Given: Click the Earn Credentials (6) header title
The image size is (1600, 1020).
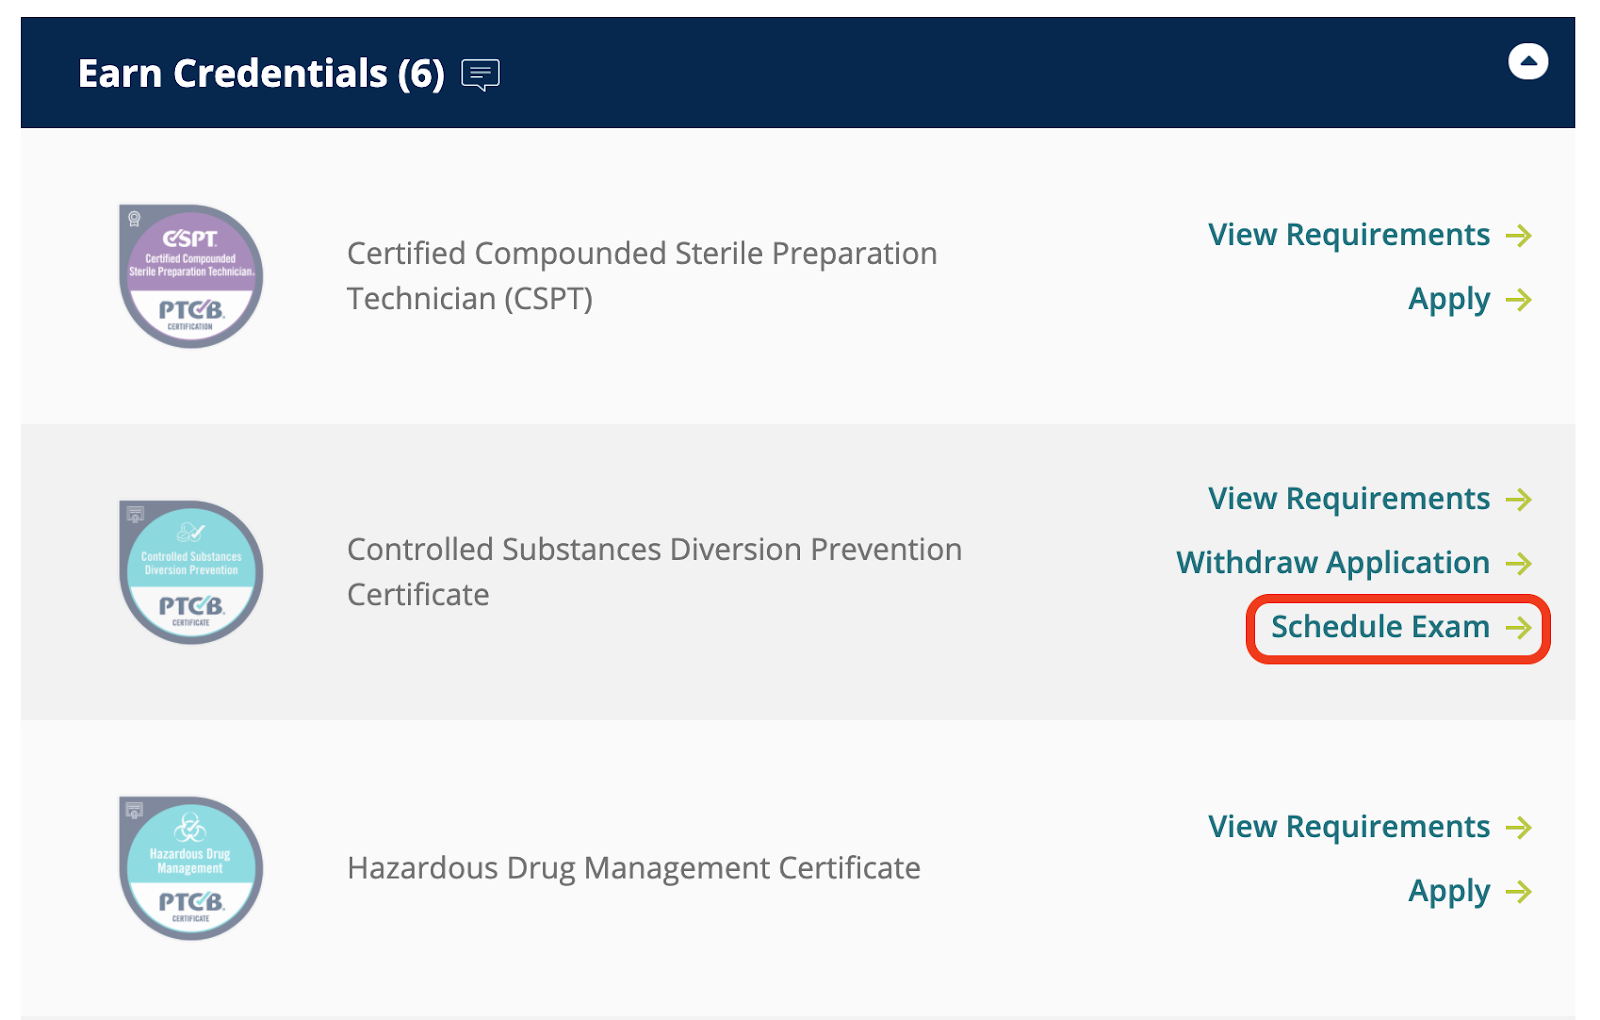Looking at the screenshot, I should point(261,74).
